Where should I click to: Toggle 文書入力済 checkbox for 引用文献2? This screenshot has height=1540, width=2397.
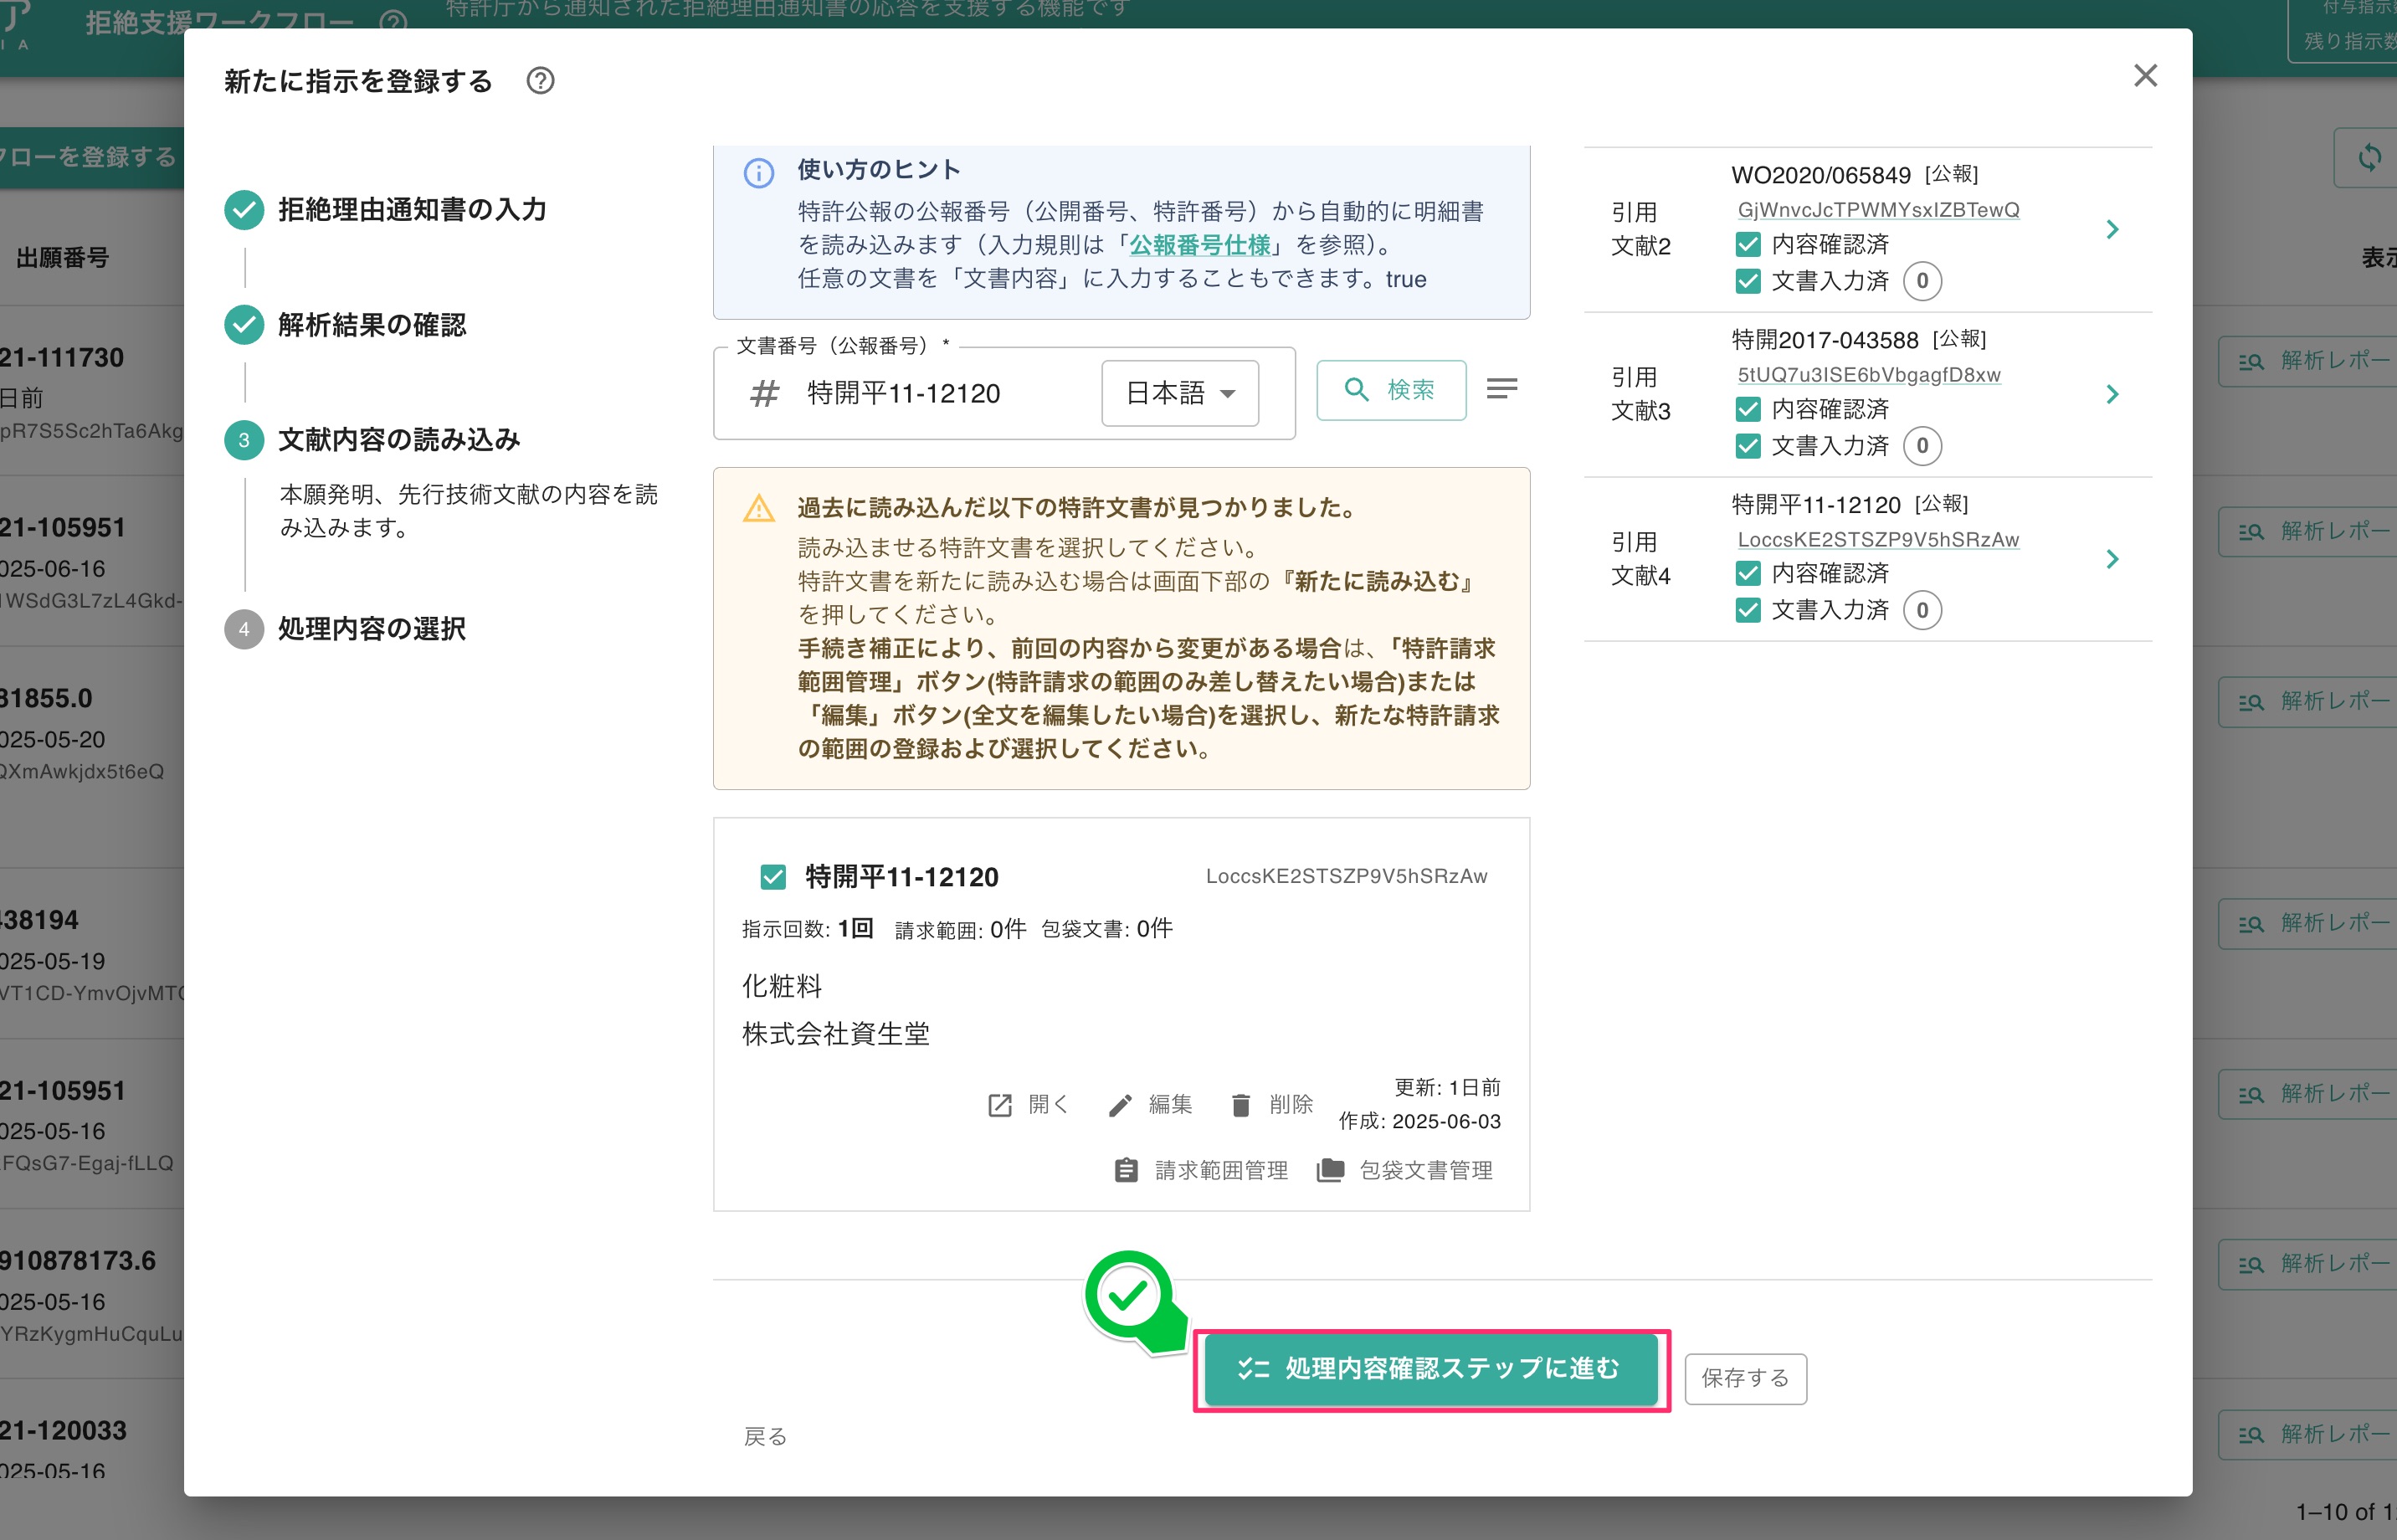[x=1748, y=281]
